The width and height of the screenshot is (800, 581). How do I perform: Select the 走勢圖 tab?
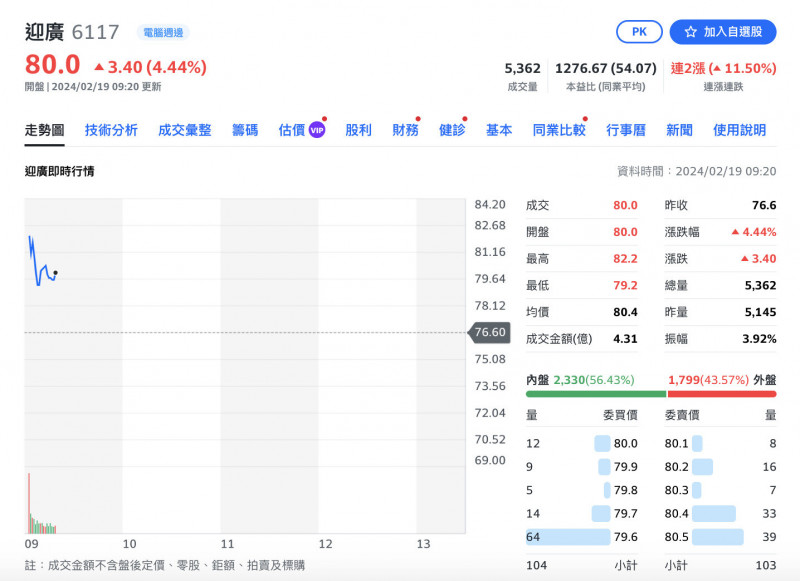click(44, 131)
